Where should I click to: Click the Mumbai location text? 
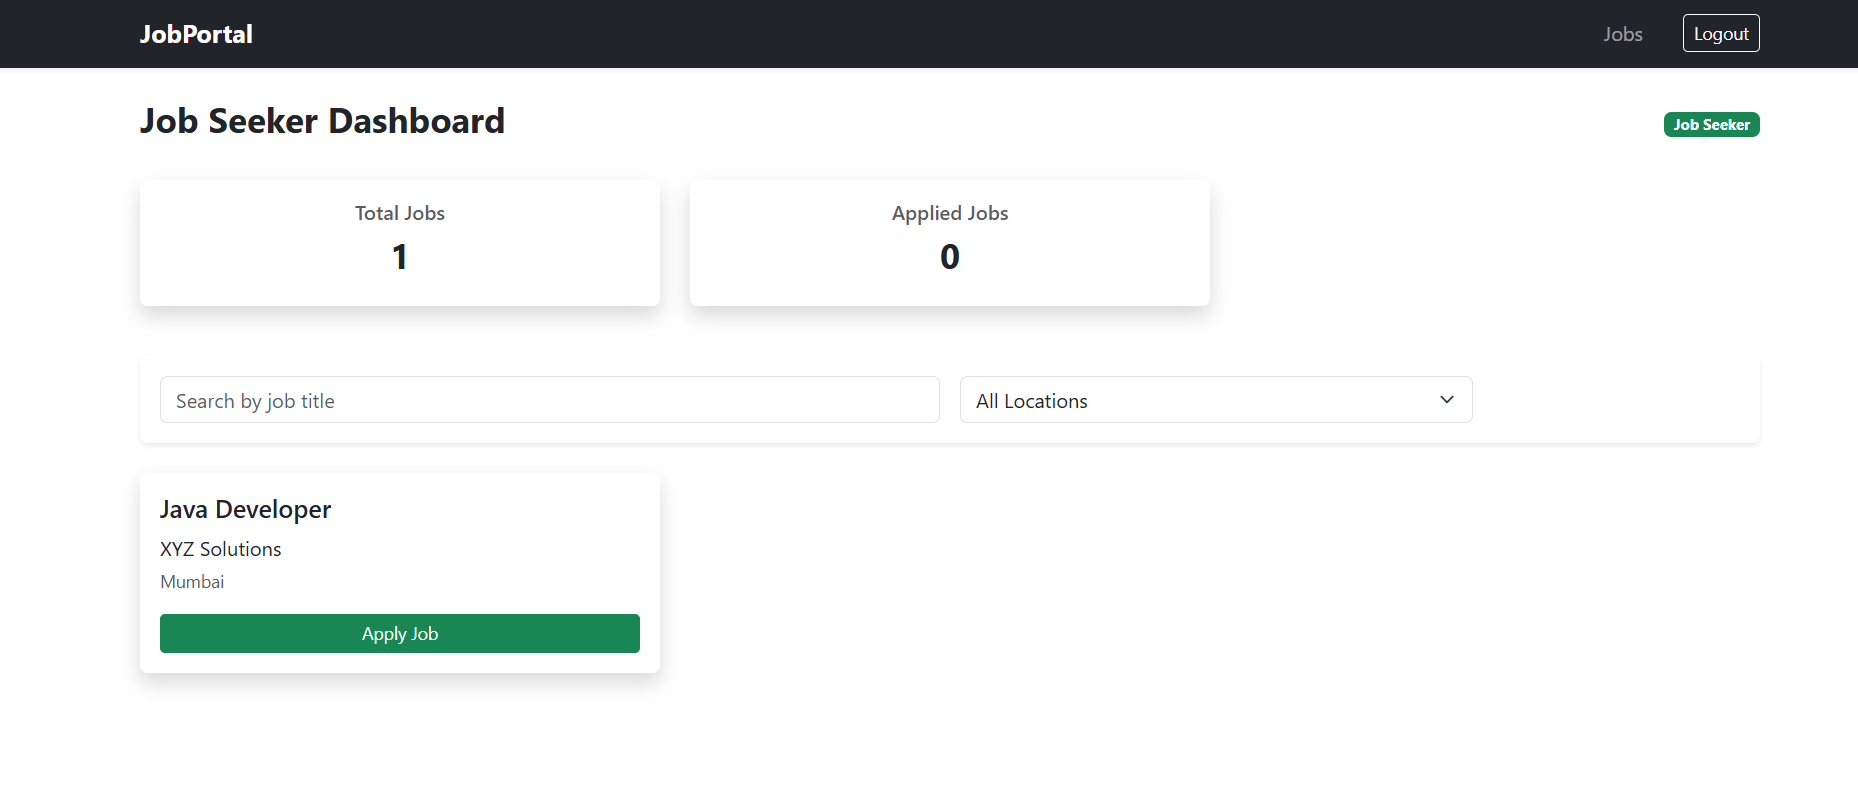pos(192,582)
